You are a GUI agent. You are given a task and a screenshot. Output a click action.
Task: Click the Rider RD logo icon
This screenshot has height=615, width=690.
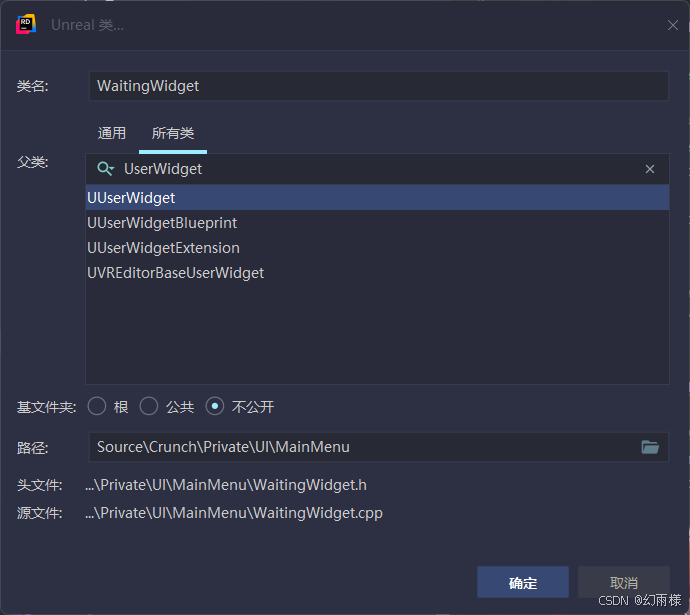[26, 24]
